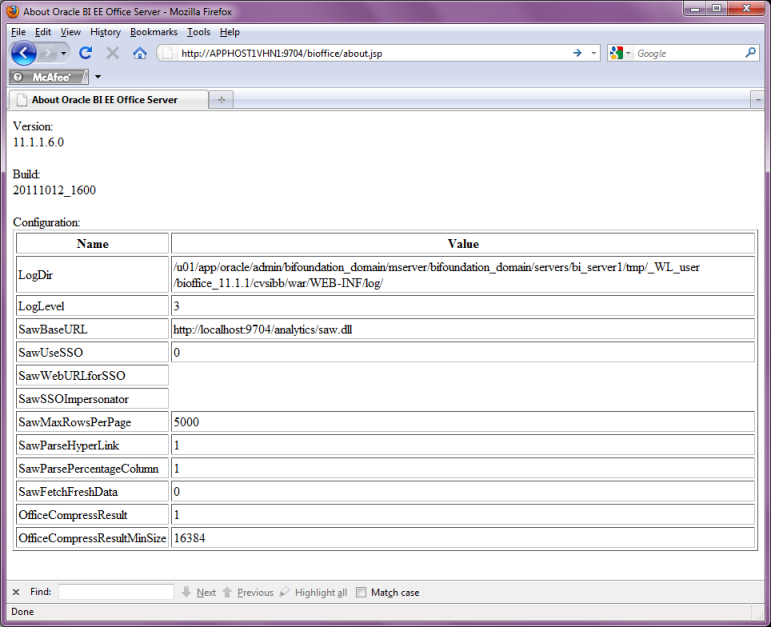771x627 pixels.
Task: Click the search magnifier icon
Action: coord(750,53)
